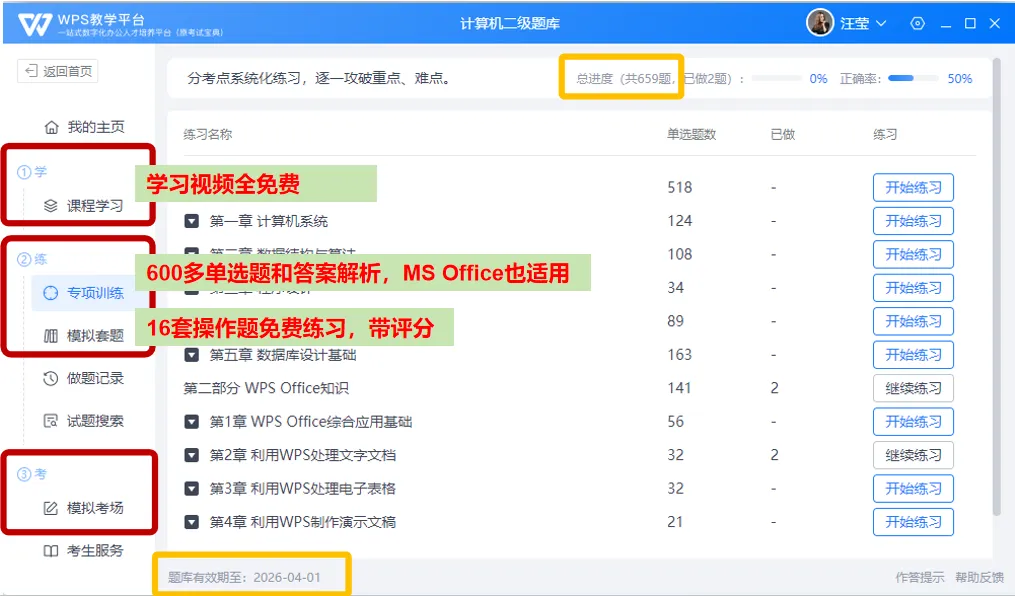This screenshot has height=596, width=1015.
Task: Click the 已做 column header
Action: point(783,135)
